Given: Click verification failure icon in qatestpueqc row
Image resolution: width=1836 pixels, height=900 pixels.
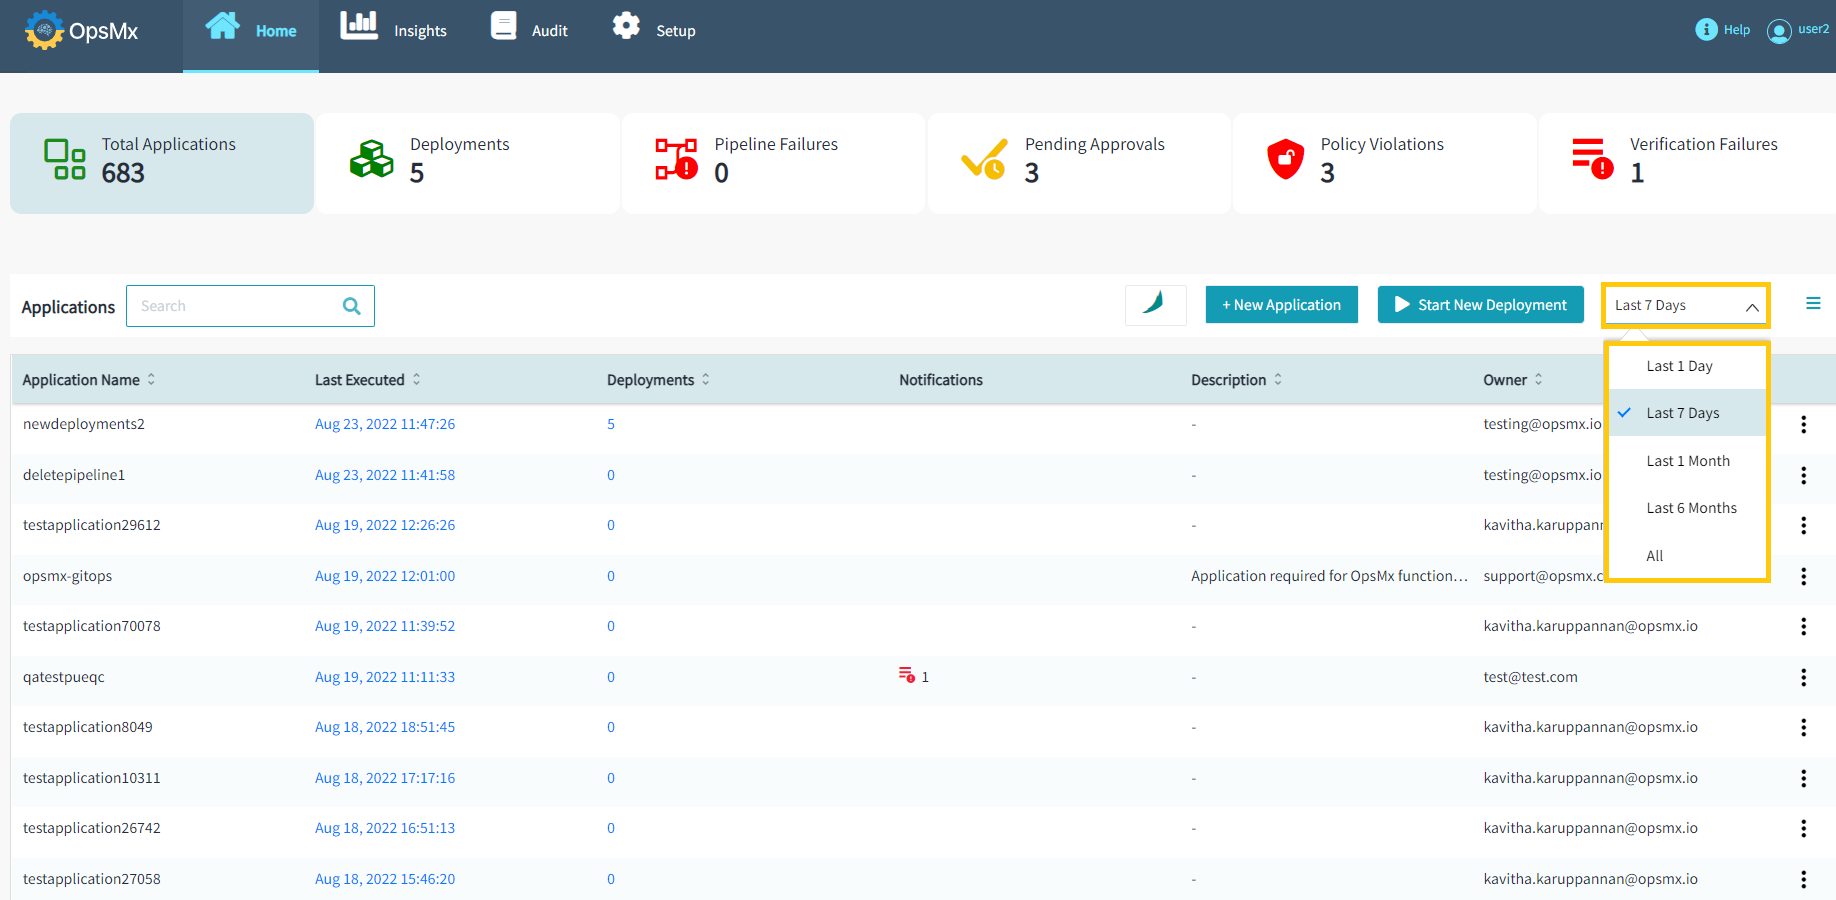Looking at the screenshot, I should [x=907, y=676].
